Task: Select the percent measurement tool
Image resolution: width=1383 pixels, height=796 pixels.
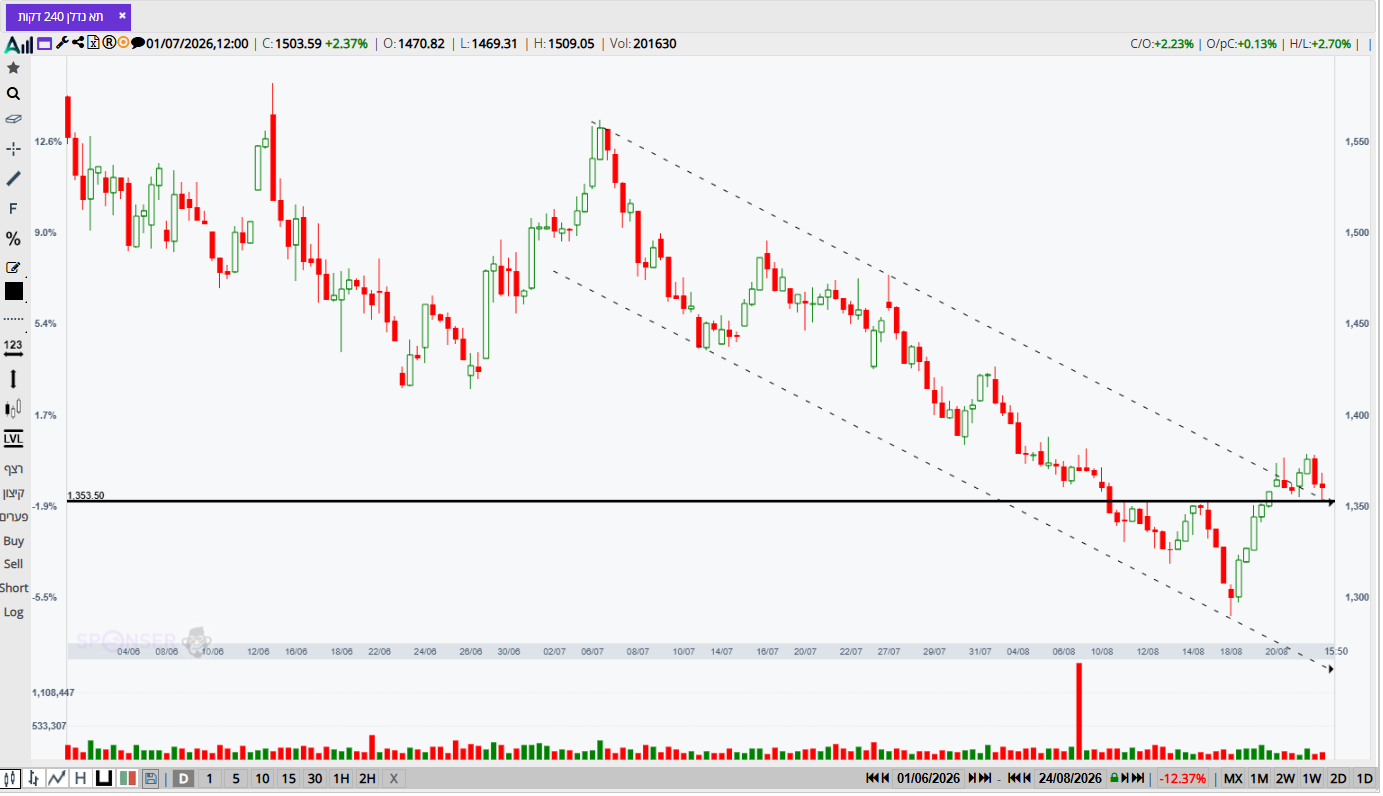Action: pyautogui.click(x=13, y=239)
